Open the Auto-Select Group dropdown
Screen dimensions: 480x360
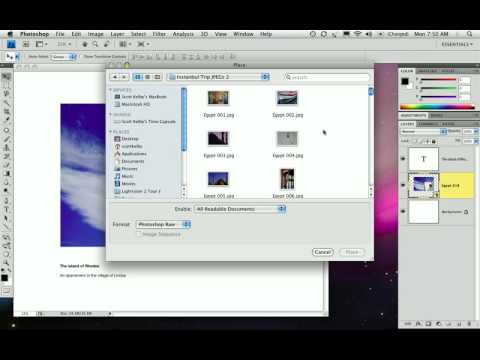tap(63, 57)
